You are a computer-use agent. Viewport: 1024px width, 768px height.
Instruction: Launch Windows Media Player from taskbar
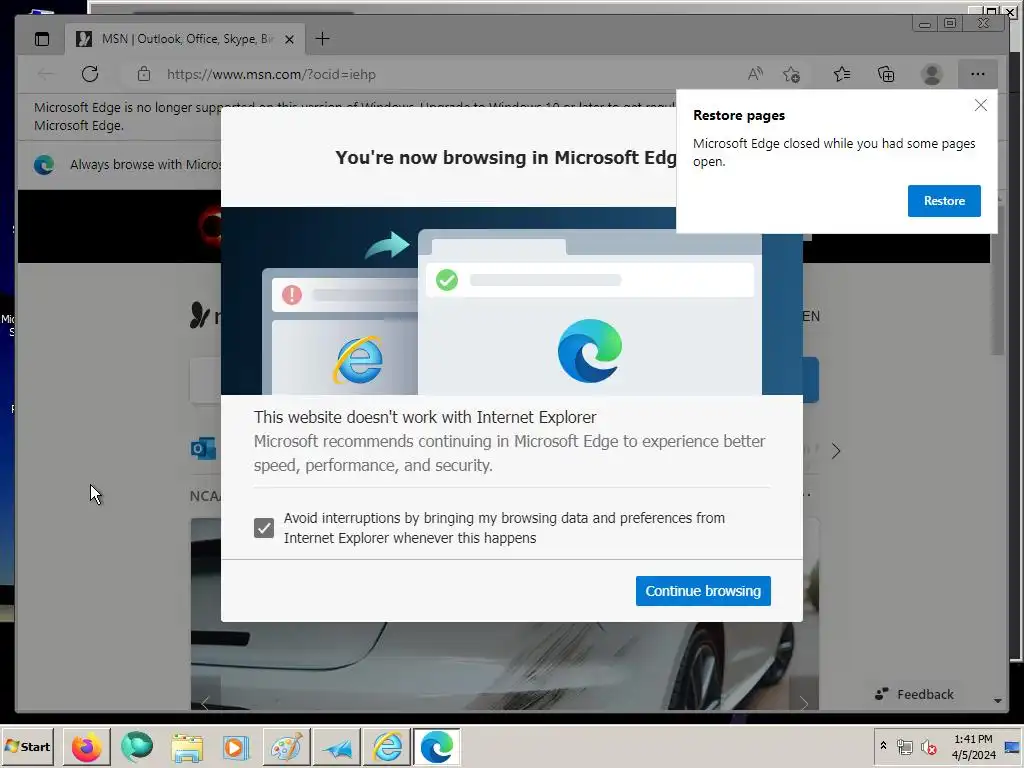236,746
